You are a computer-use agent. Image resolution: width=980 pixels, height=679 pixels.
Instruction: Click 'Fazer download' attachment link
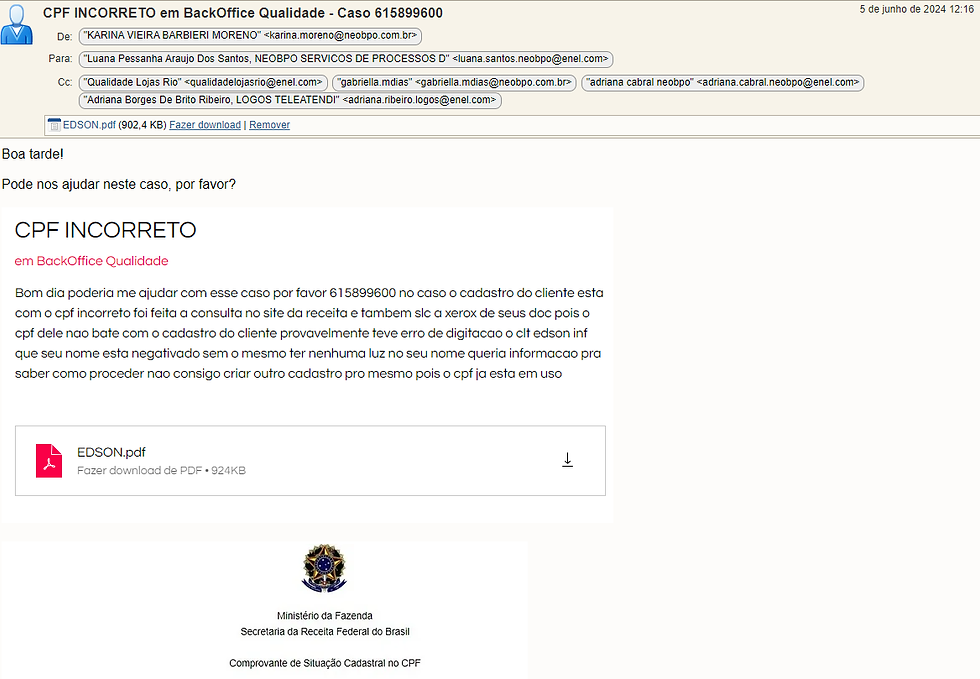[205, 125]
